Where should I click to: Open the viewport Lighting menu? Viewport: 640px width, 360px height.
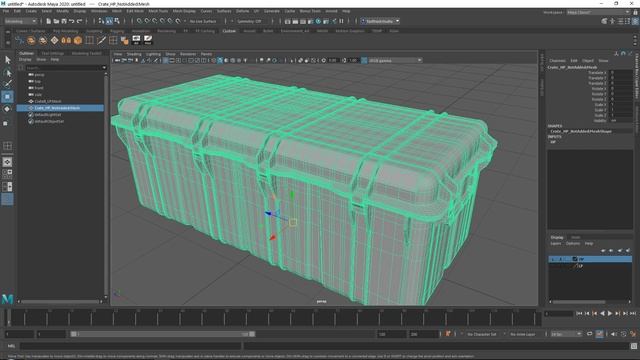(x=153, y=54)
